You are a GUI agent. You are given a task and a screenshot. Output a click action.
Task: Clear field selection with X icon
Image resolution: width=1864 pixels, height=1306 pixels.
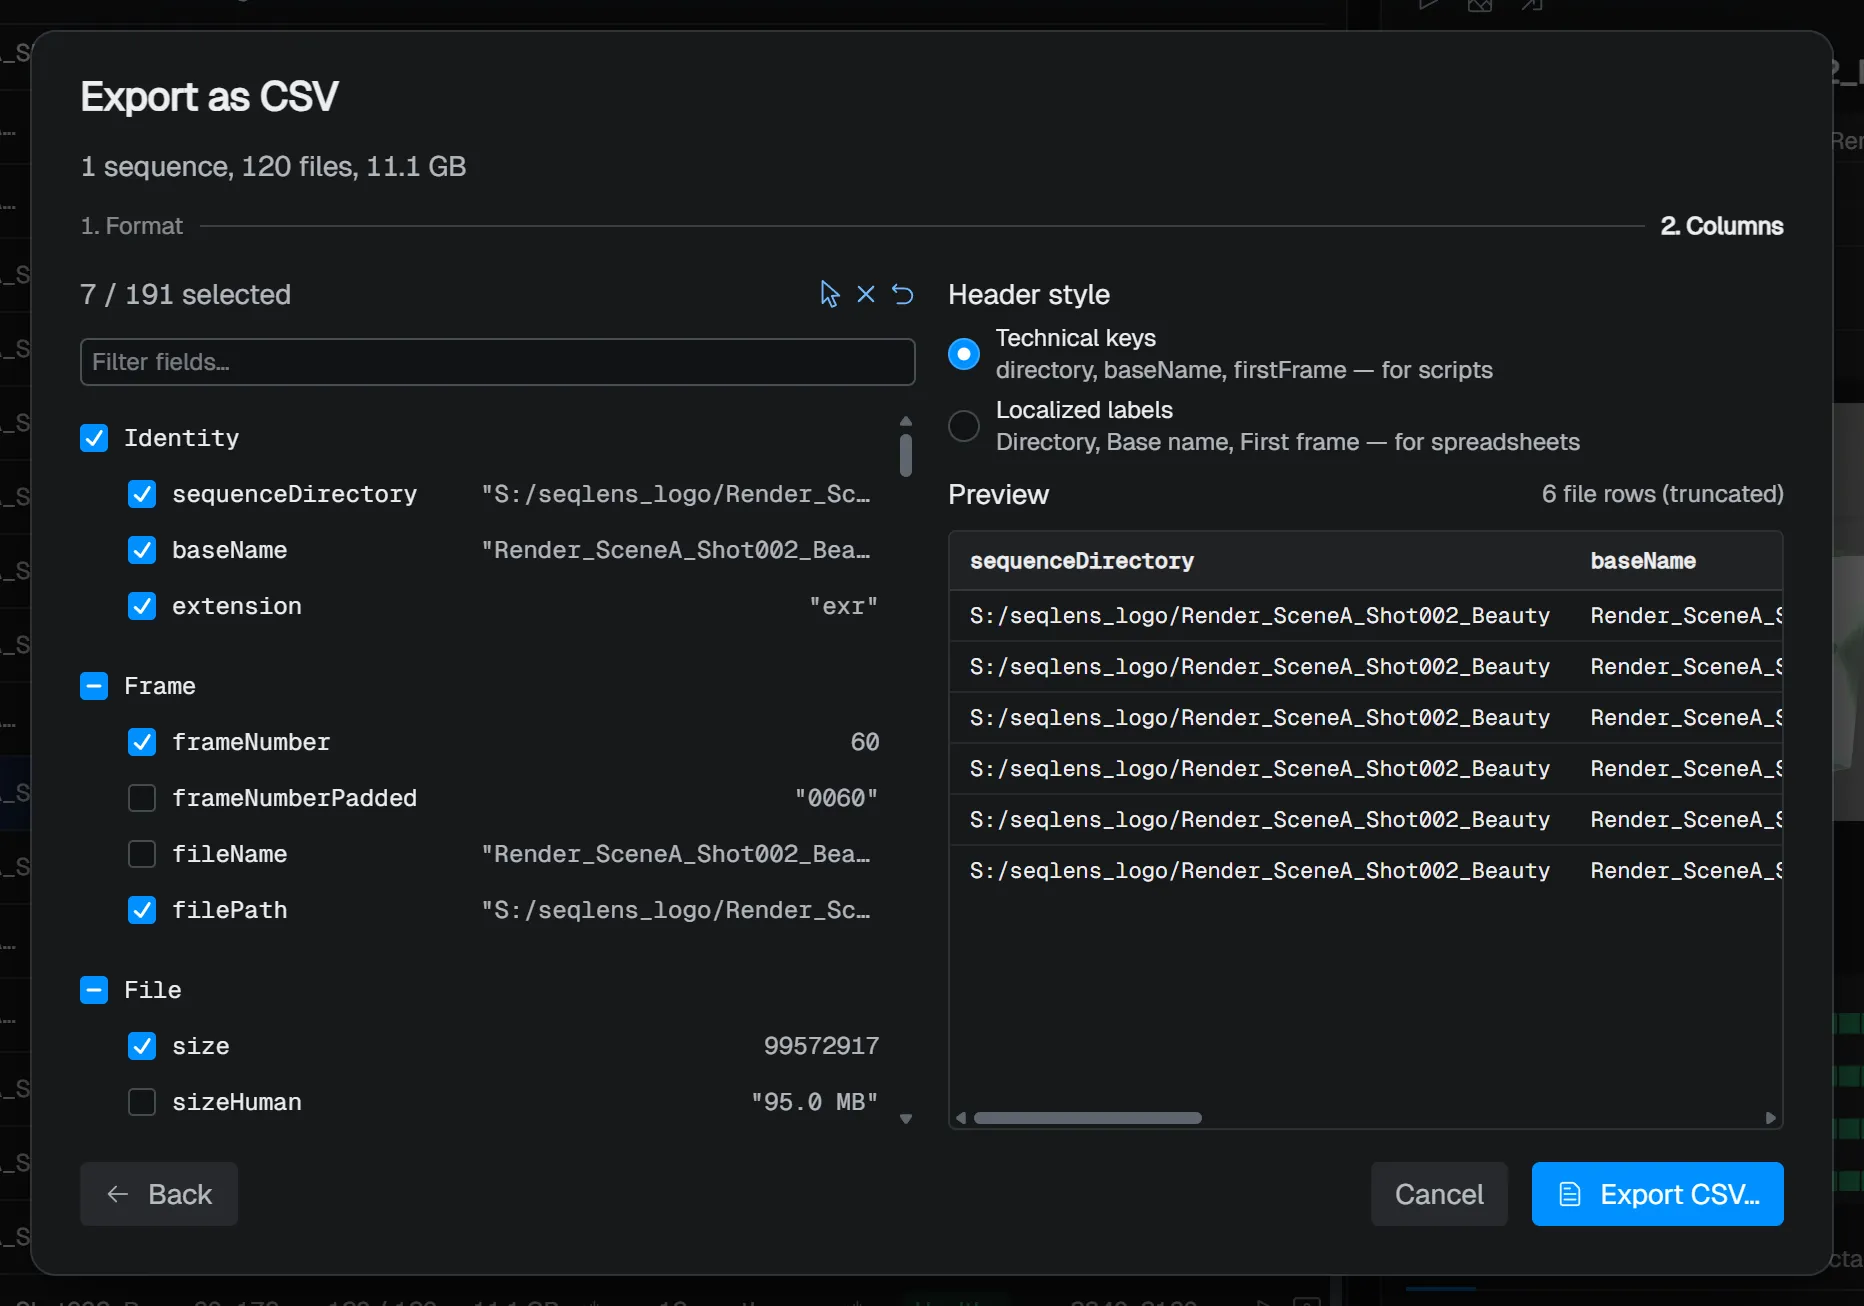(x=866, y=294)
